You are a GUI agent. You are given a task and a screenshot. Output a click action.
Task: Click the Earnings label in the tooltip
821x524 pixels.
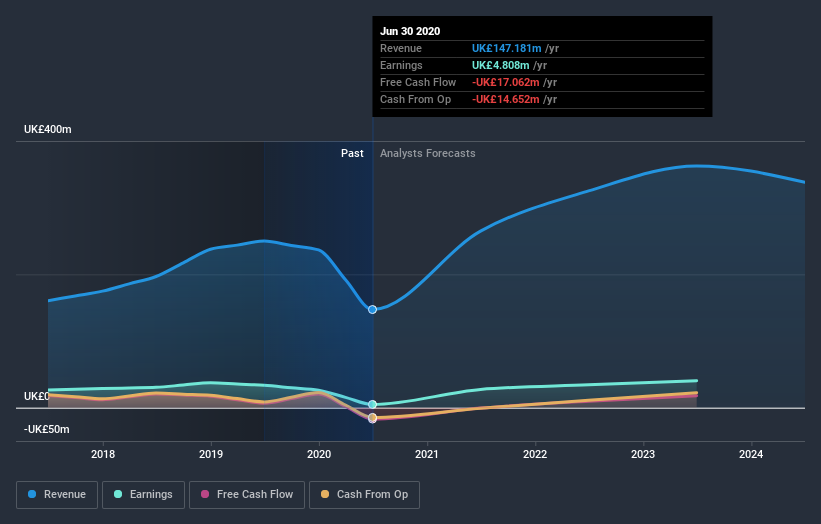(401, 65)
